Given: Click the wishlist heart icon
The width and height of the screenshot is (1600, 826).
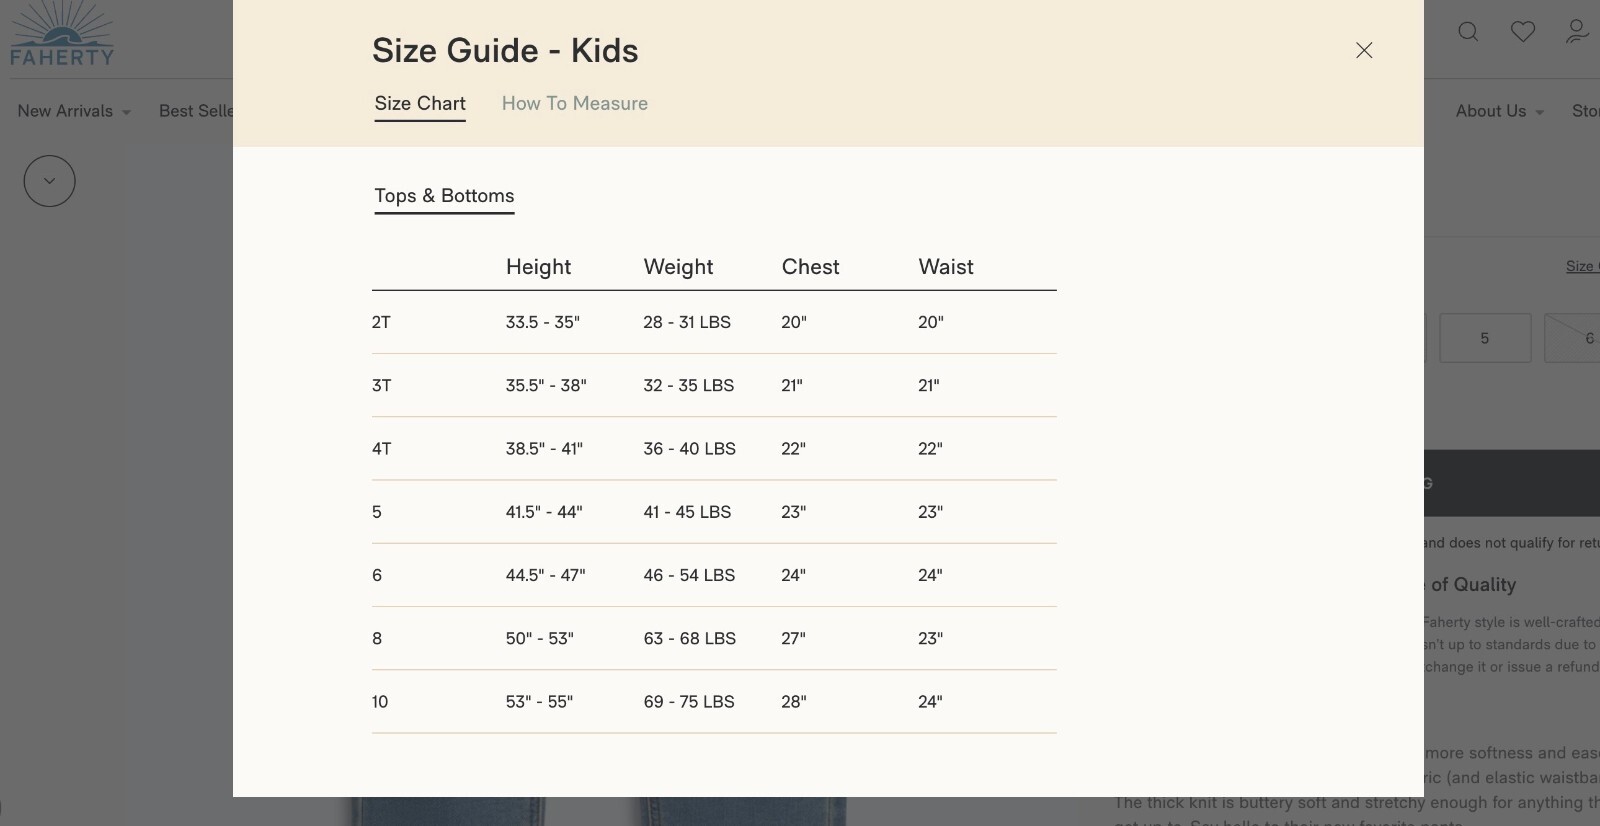Looking at the screenshot, I should pyautogui.click(x=1523, y=32).
